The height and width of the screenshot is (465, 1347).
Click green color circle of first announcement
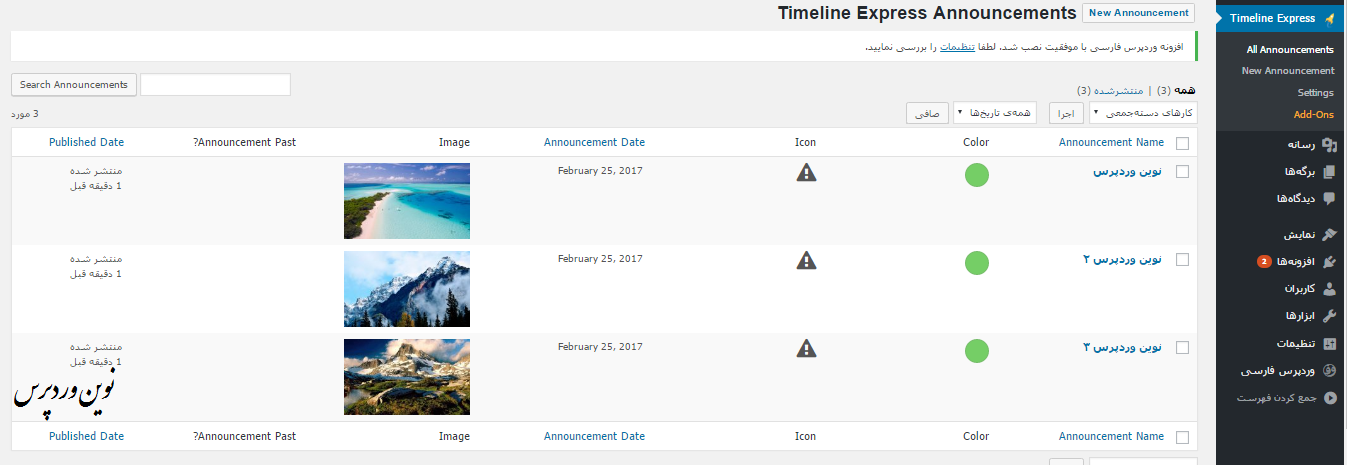[x=977, y=175]
